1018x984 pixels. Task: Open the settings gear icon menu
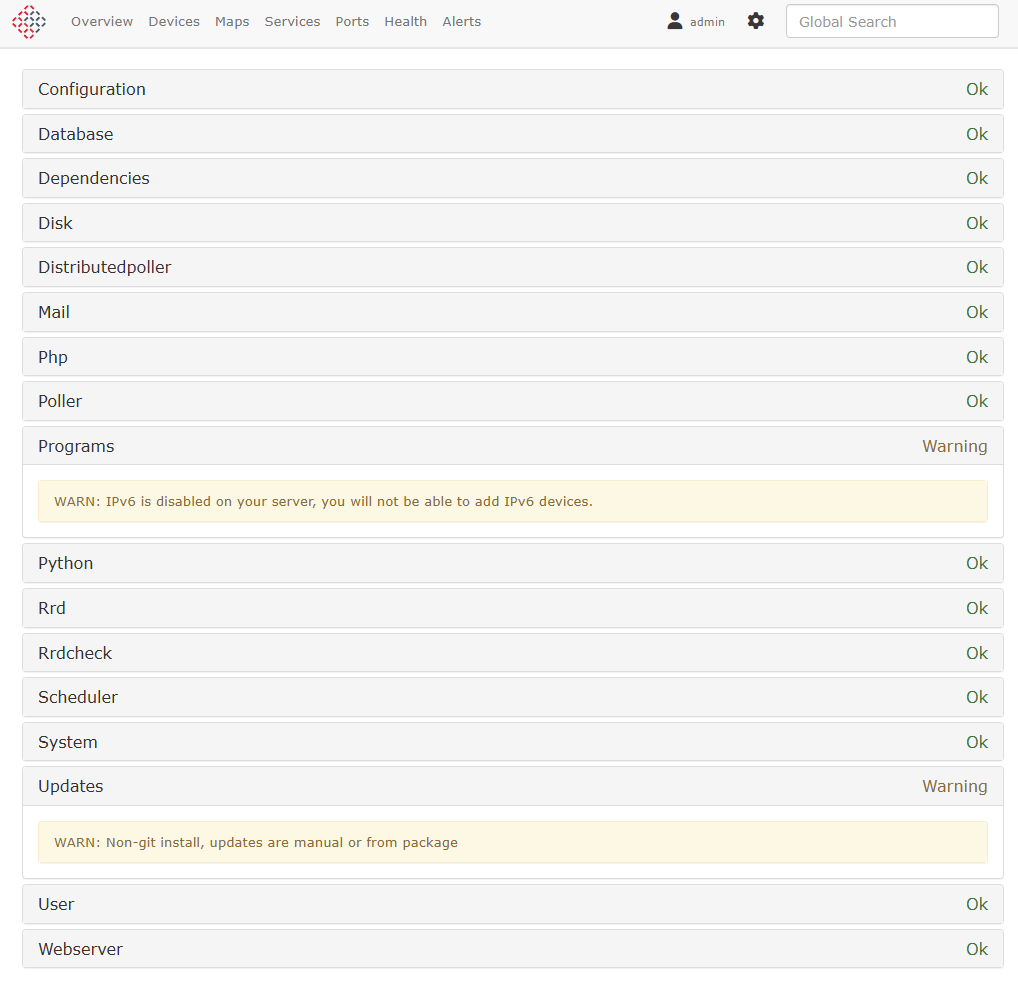click(x=755, y=21)
